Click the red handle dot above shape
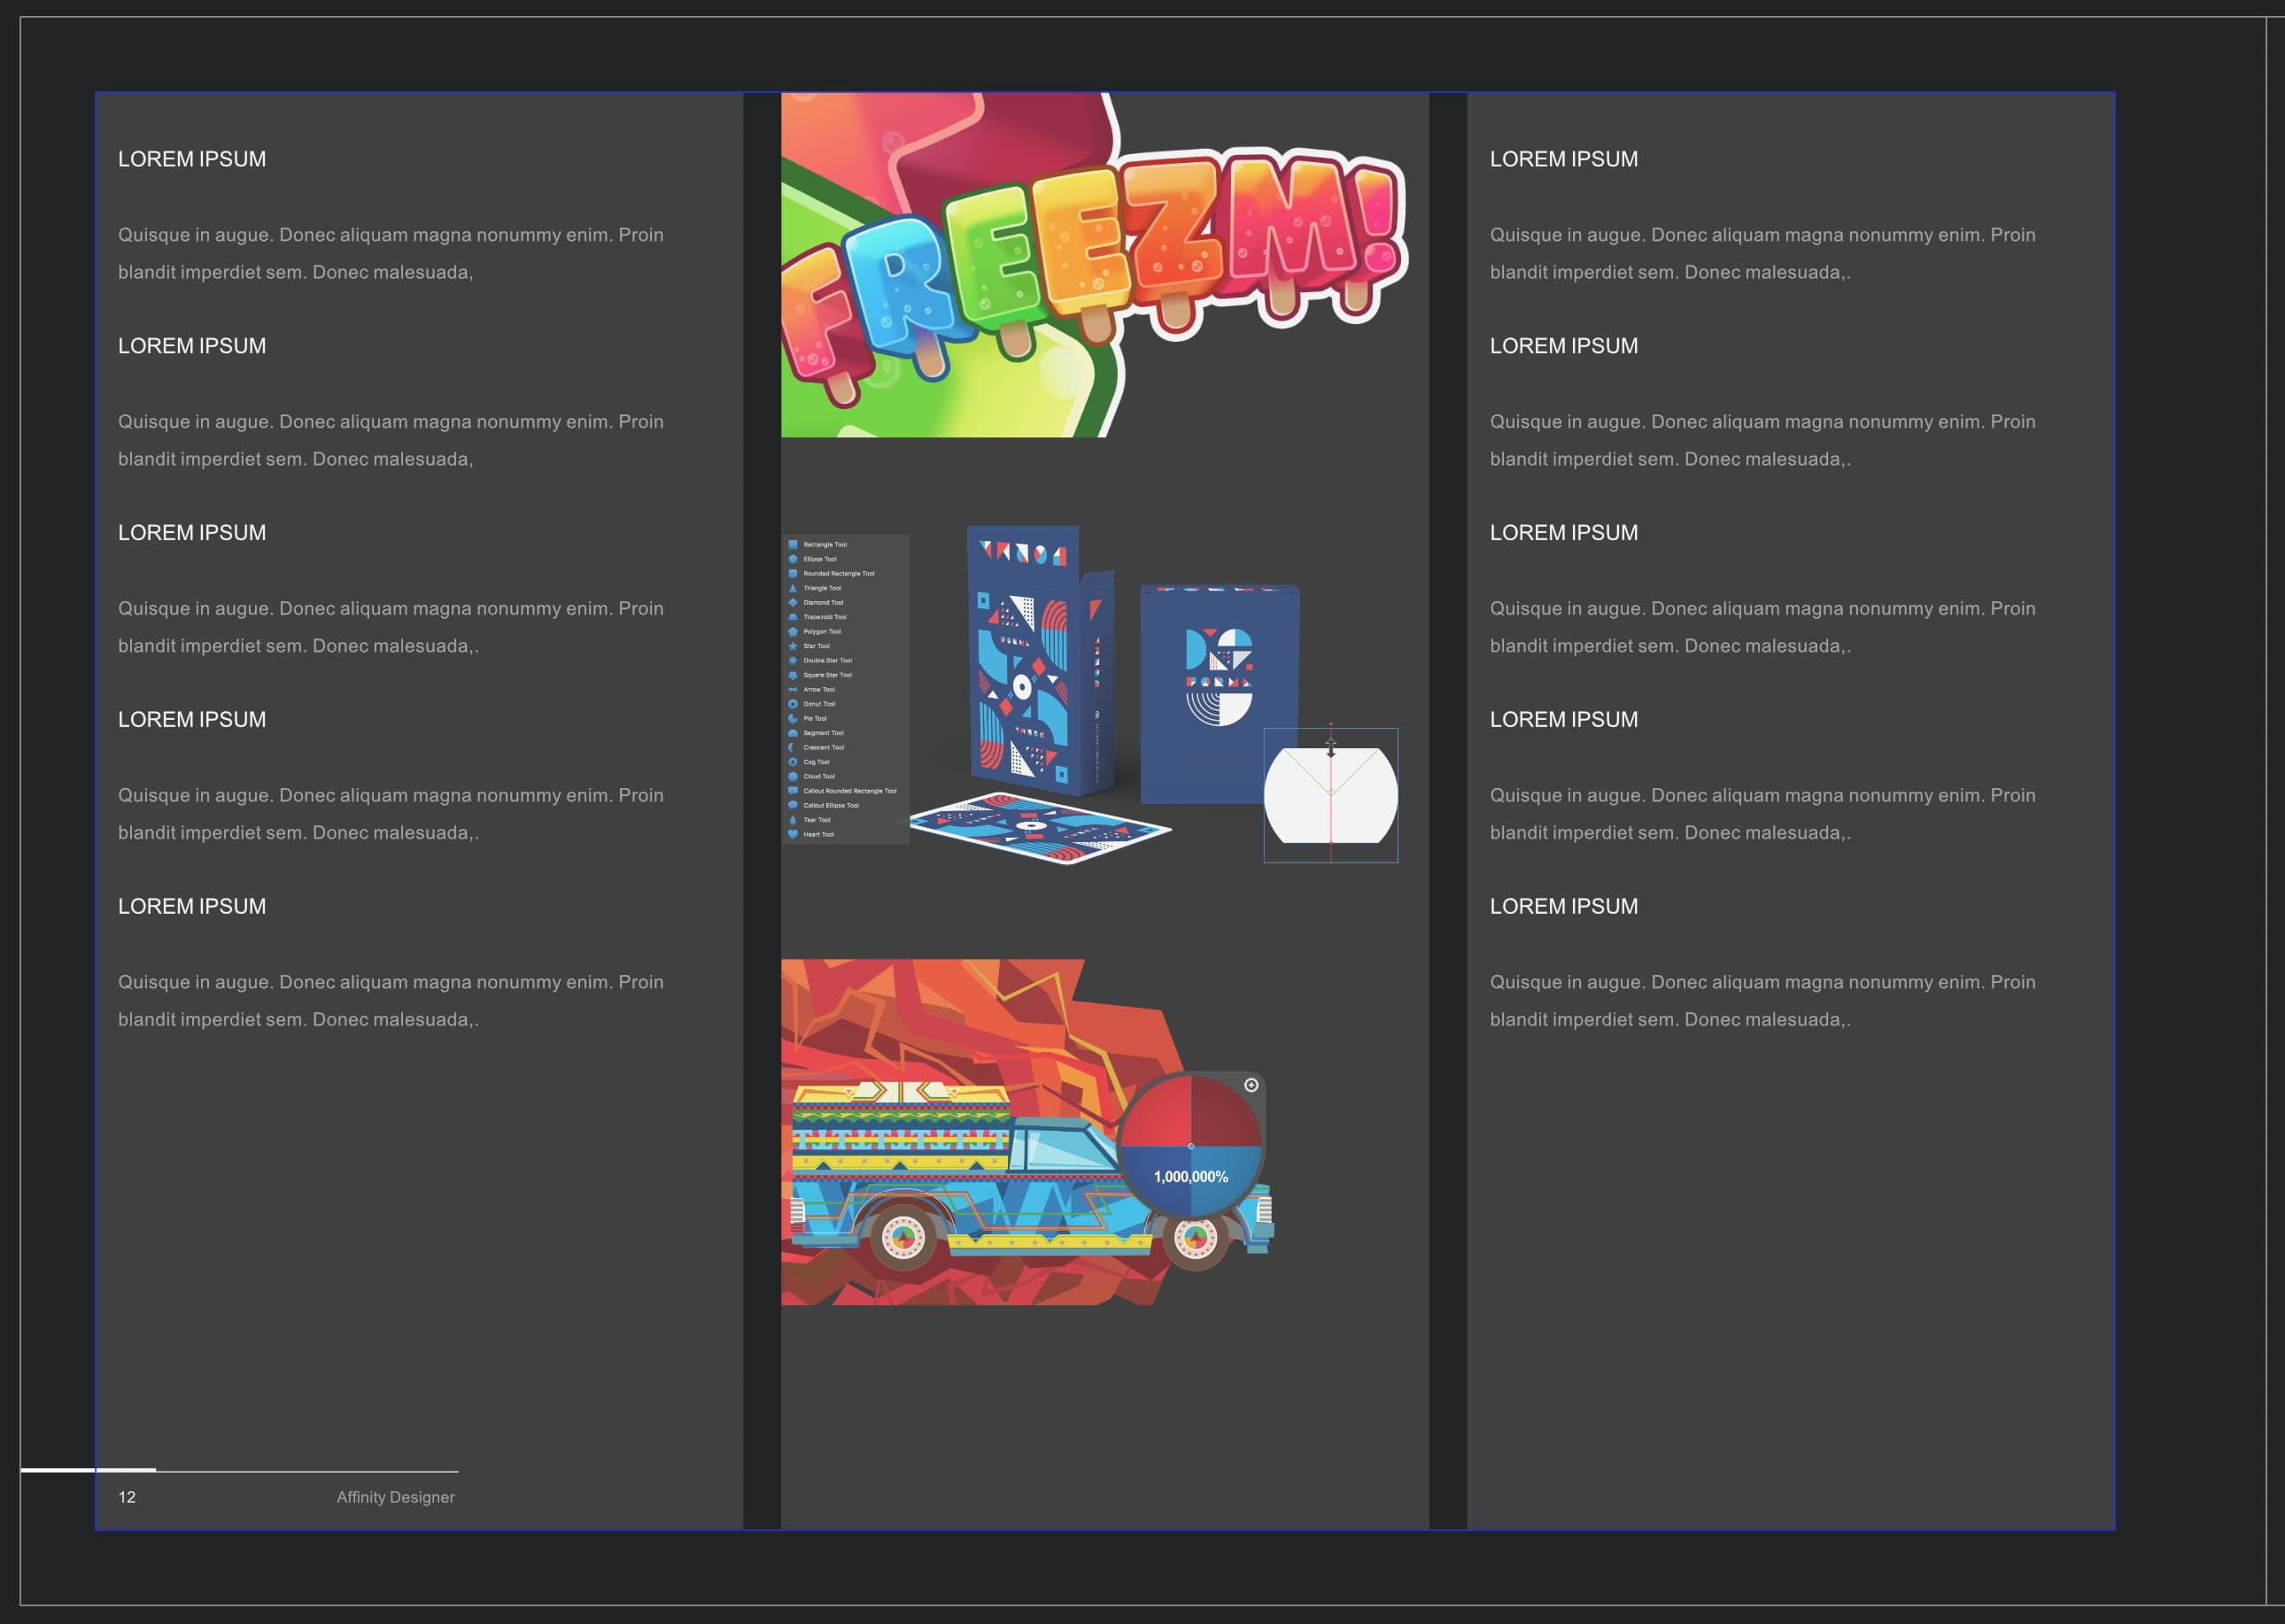The width and height of the screenshot is (2285, 1624). [1330, 724]
